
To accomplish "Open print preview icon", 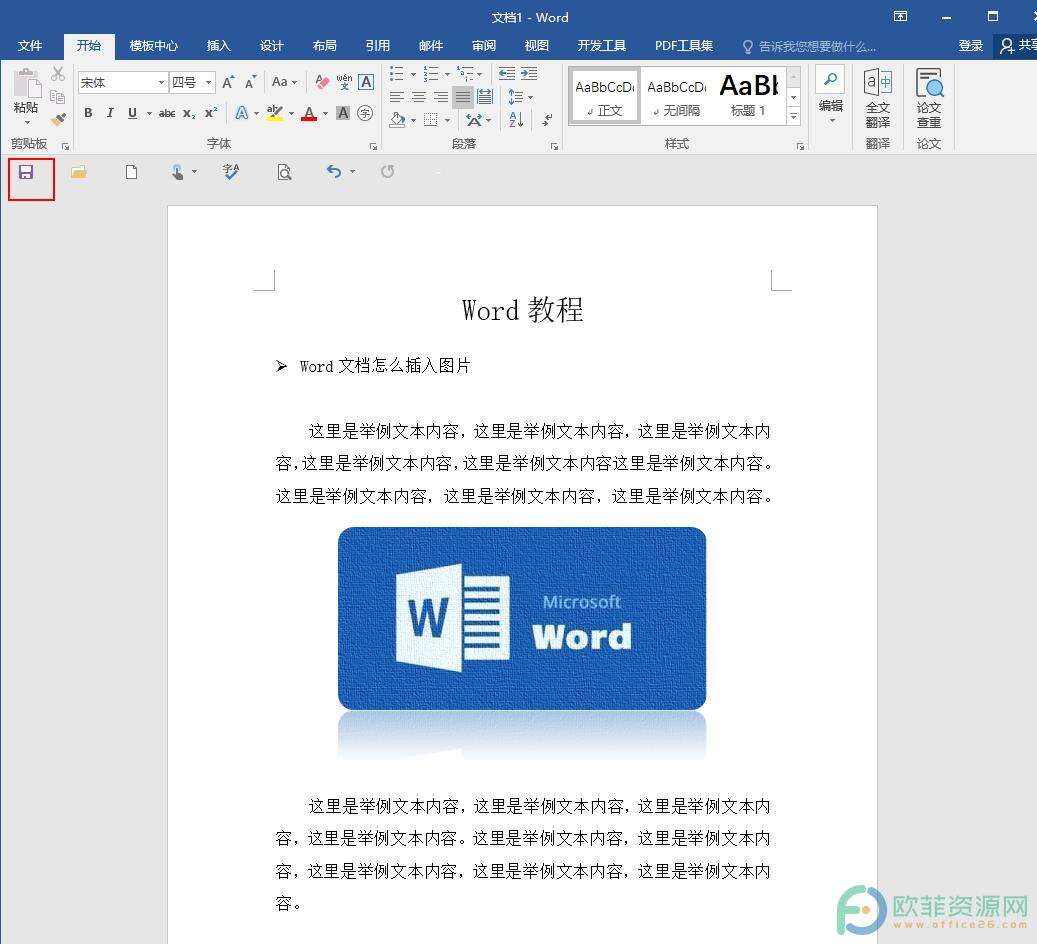I will pyautogui.click(x=284, y=173).
